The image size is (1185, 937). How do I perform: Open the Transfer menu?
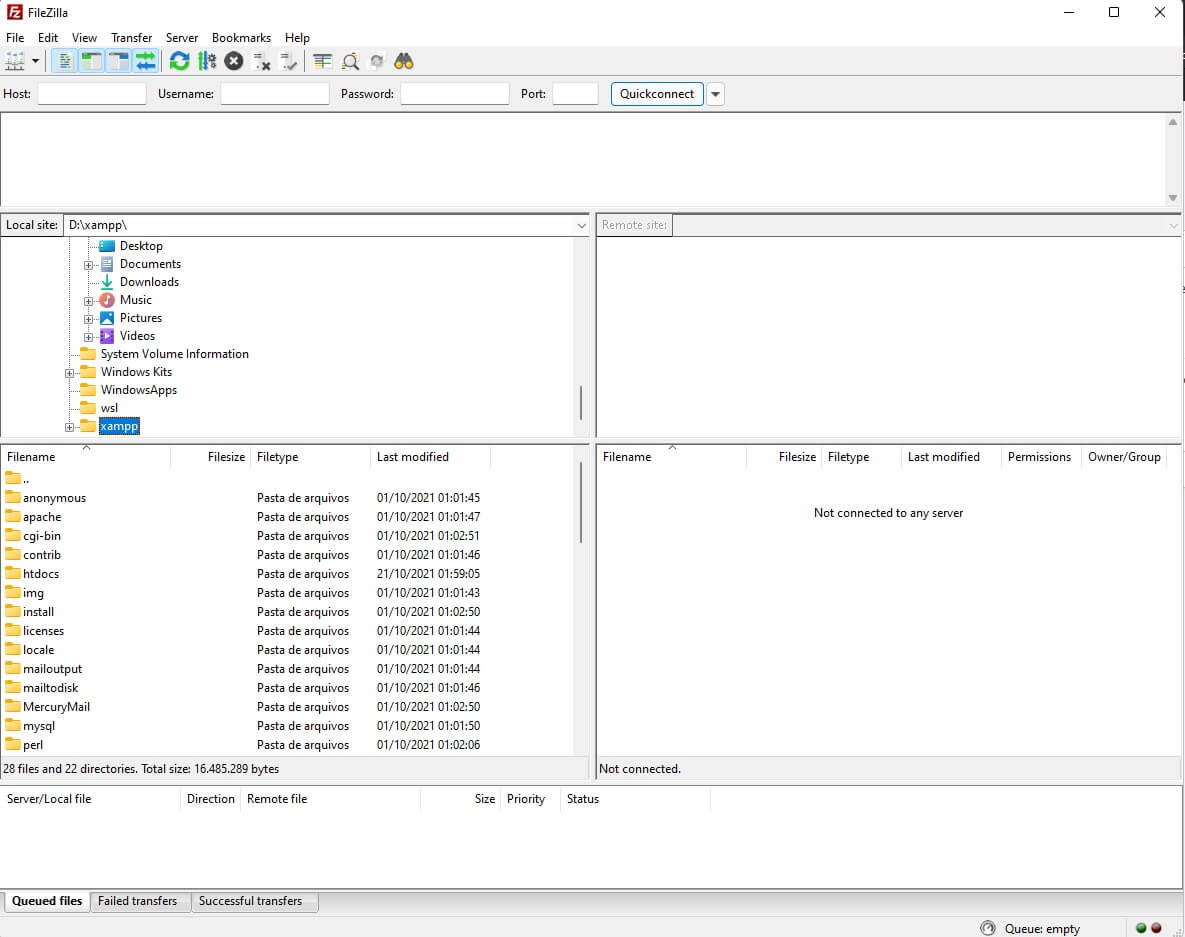131,38
